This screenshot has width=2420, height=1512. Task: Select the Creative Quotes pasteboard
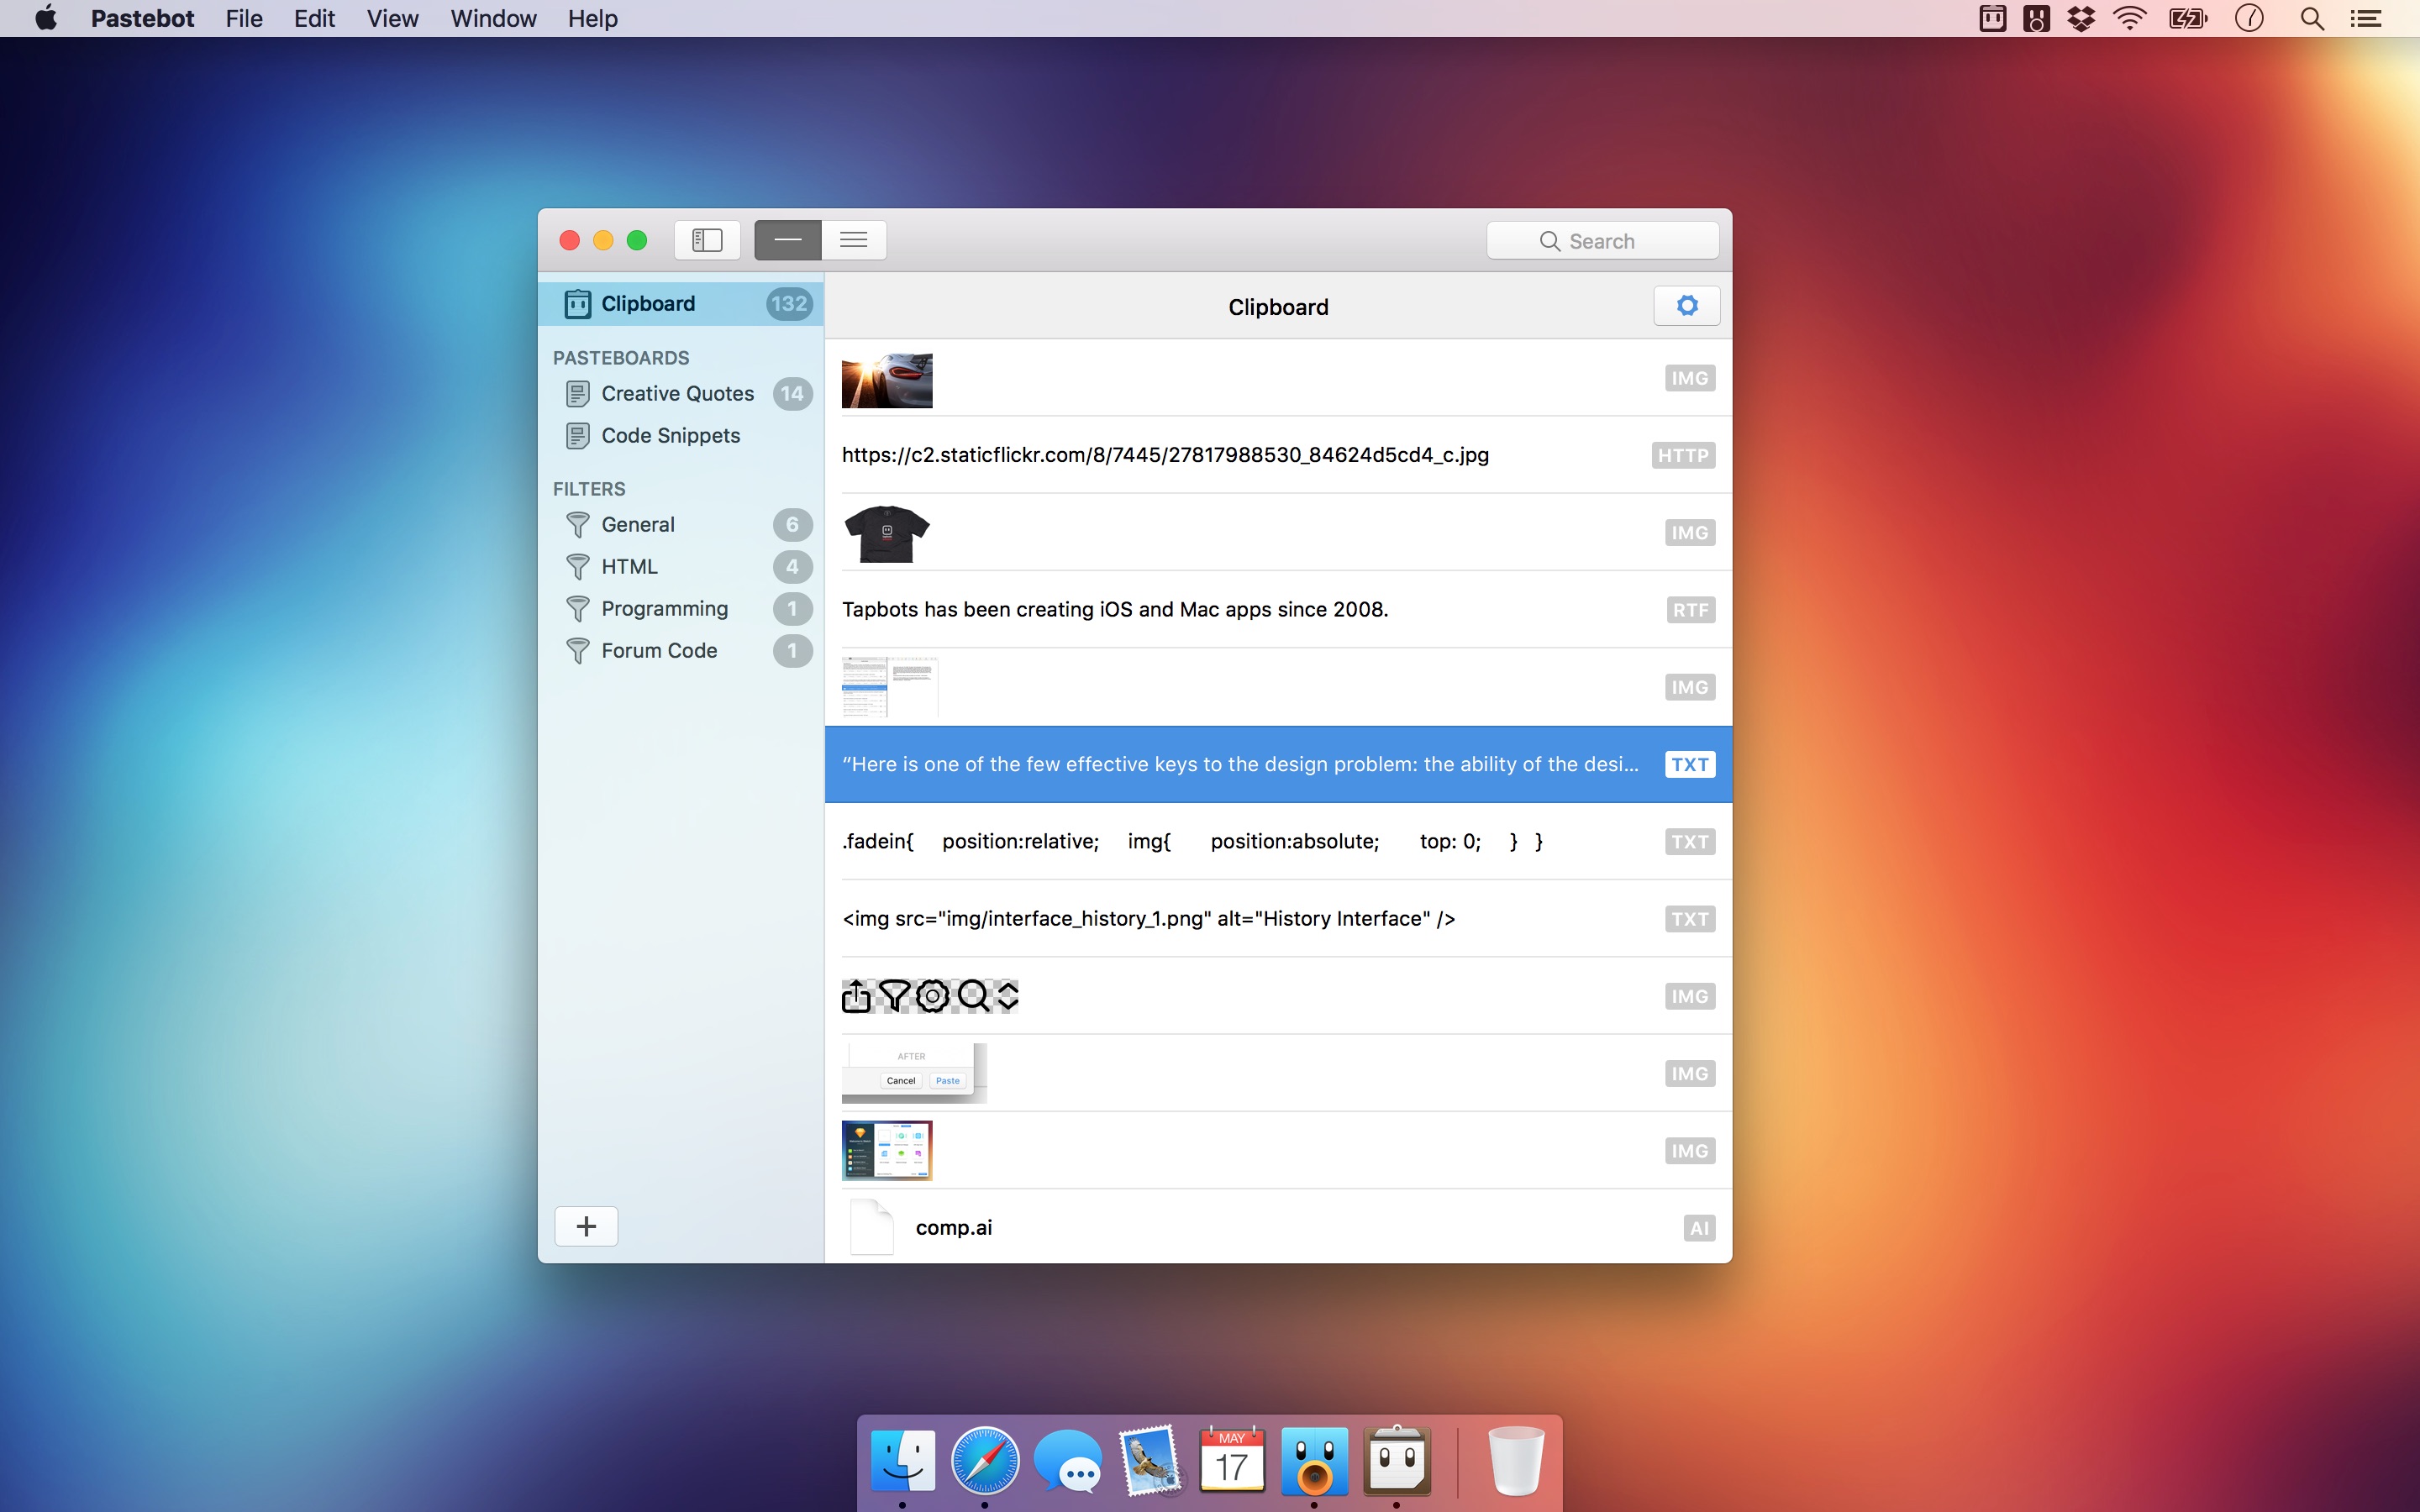point(678,393)
